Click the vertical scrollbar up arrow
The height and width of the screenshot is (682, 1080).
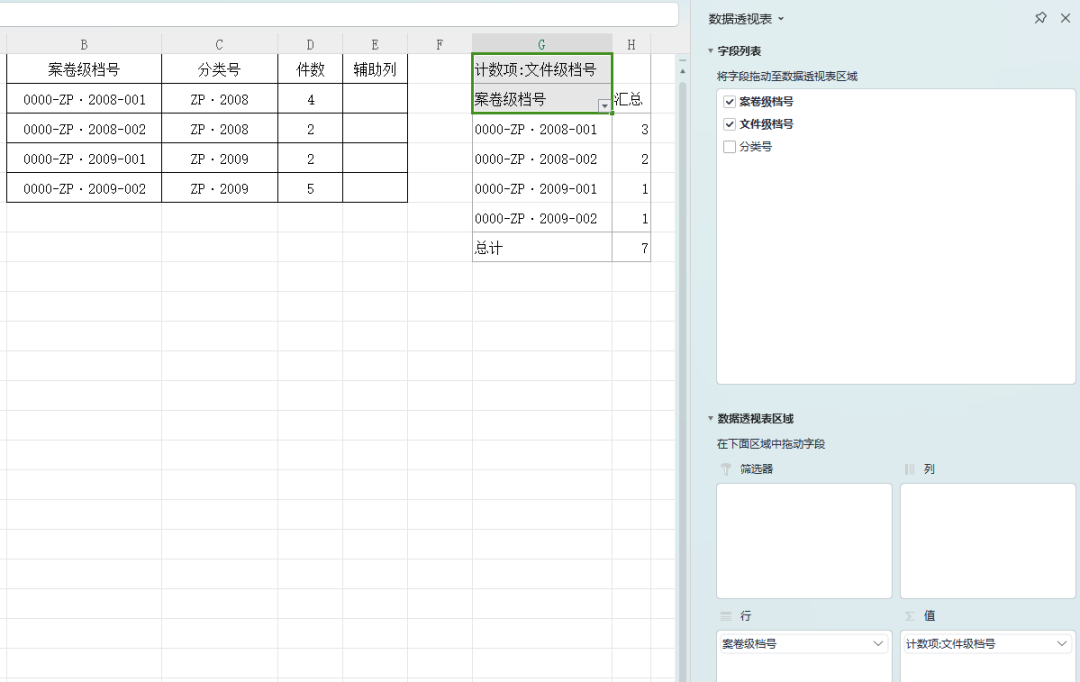click(683, 71)
